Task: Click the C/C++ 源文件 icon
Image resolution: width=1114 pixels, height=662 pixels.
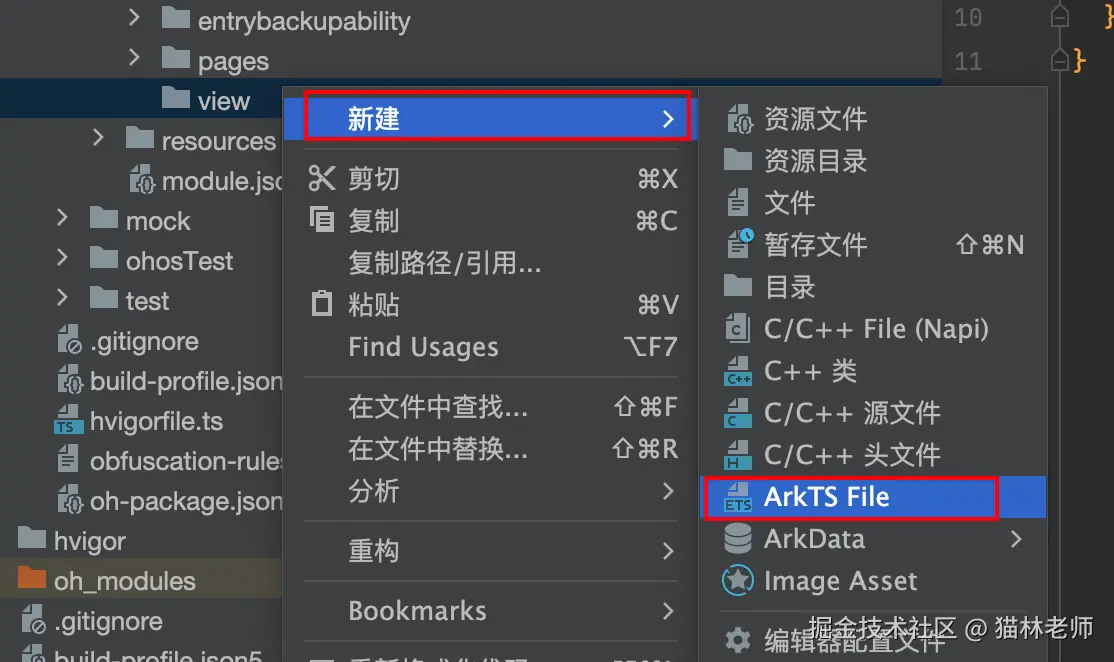Action: click(x=737, y=413)
